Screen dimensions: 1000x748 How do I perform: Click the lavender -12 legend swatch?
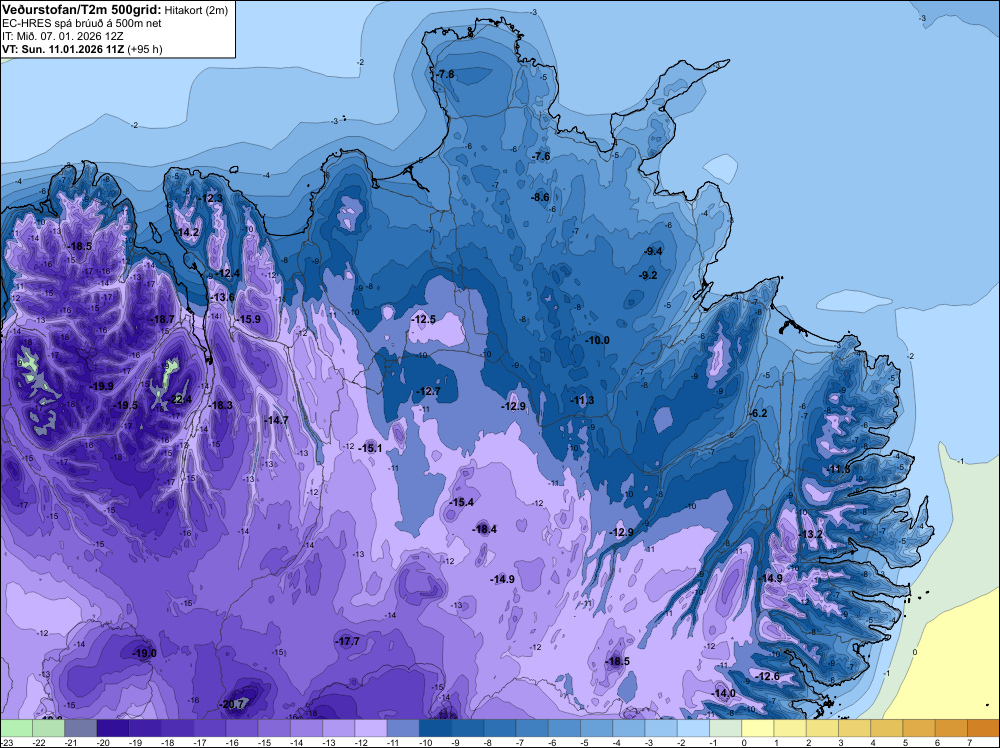(x=371, y=728)
